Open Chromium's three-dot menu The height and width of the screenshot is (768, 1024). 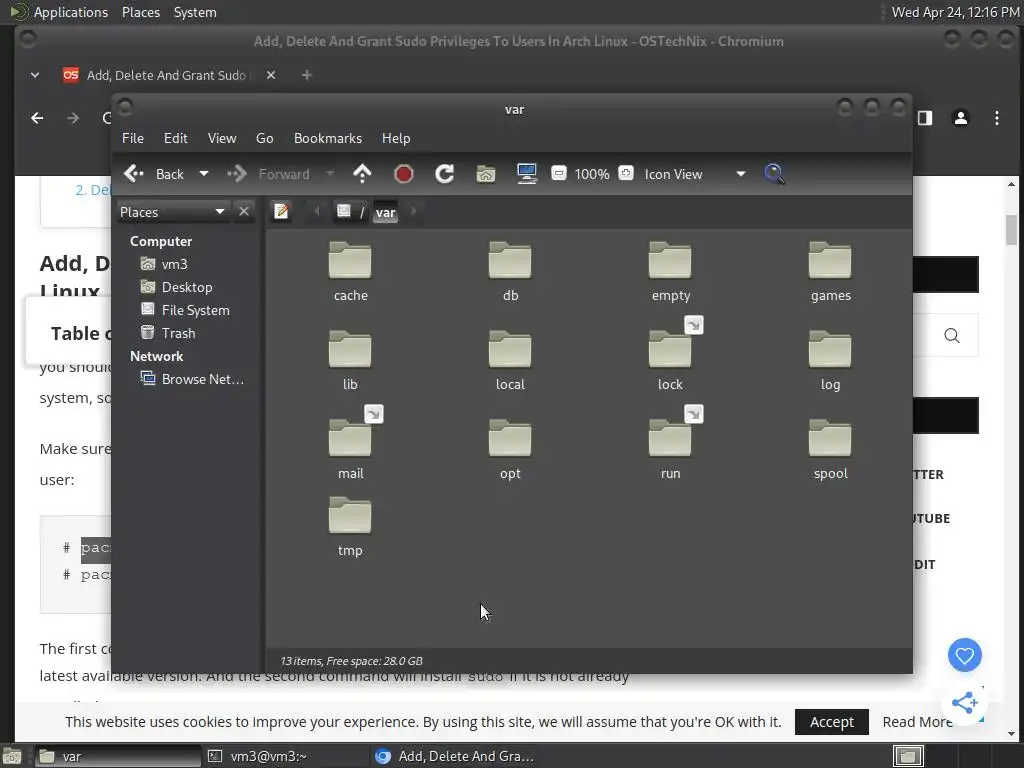tap(997, 118)
